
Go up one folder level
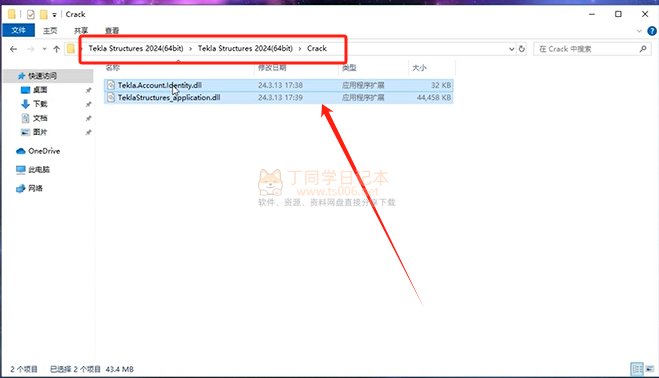[56, 49]
